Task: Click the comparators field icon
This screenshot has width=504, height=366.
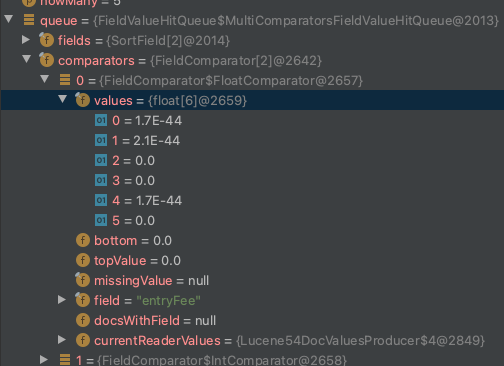Action: coord(46,60)
